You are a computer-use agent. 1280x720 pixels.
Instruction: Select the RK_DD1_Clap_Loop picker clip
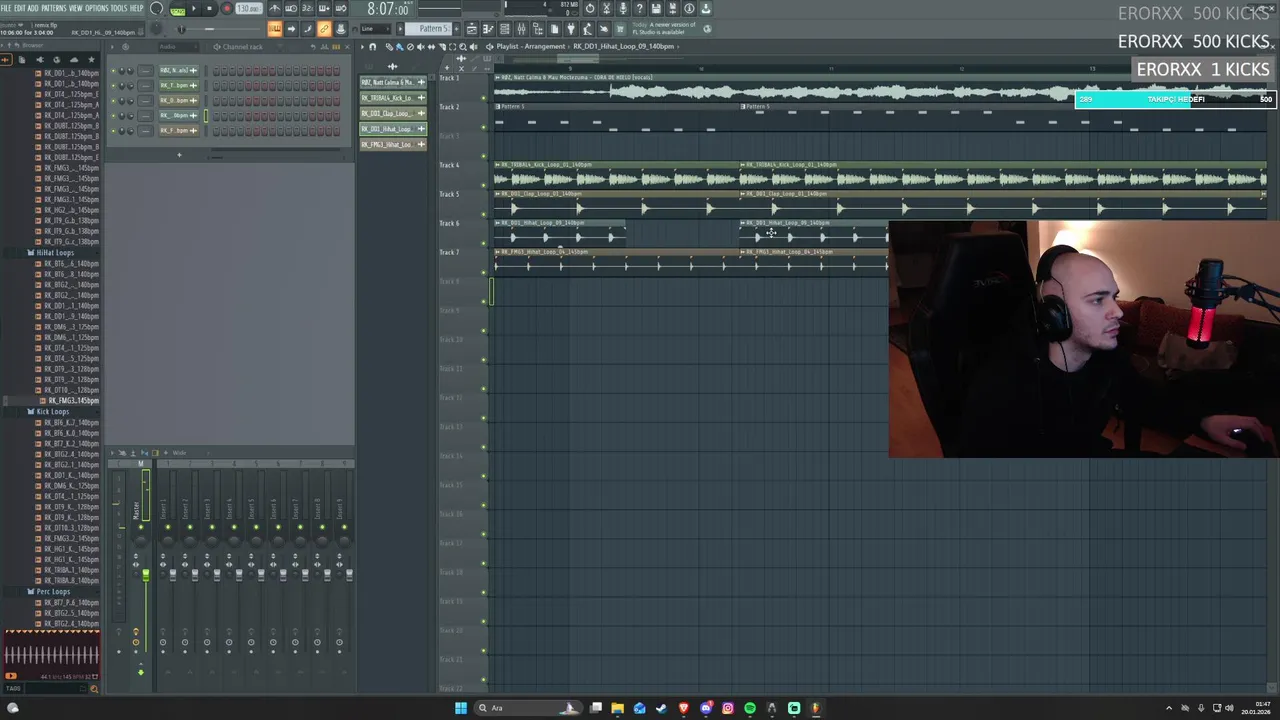393,113
